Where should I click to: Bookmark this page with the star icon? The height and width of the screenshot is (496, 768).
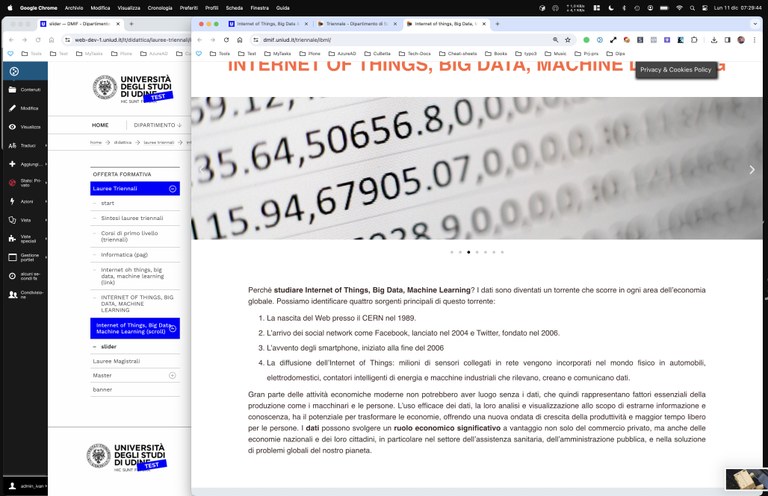568,40
